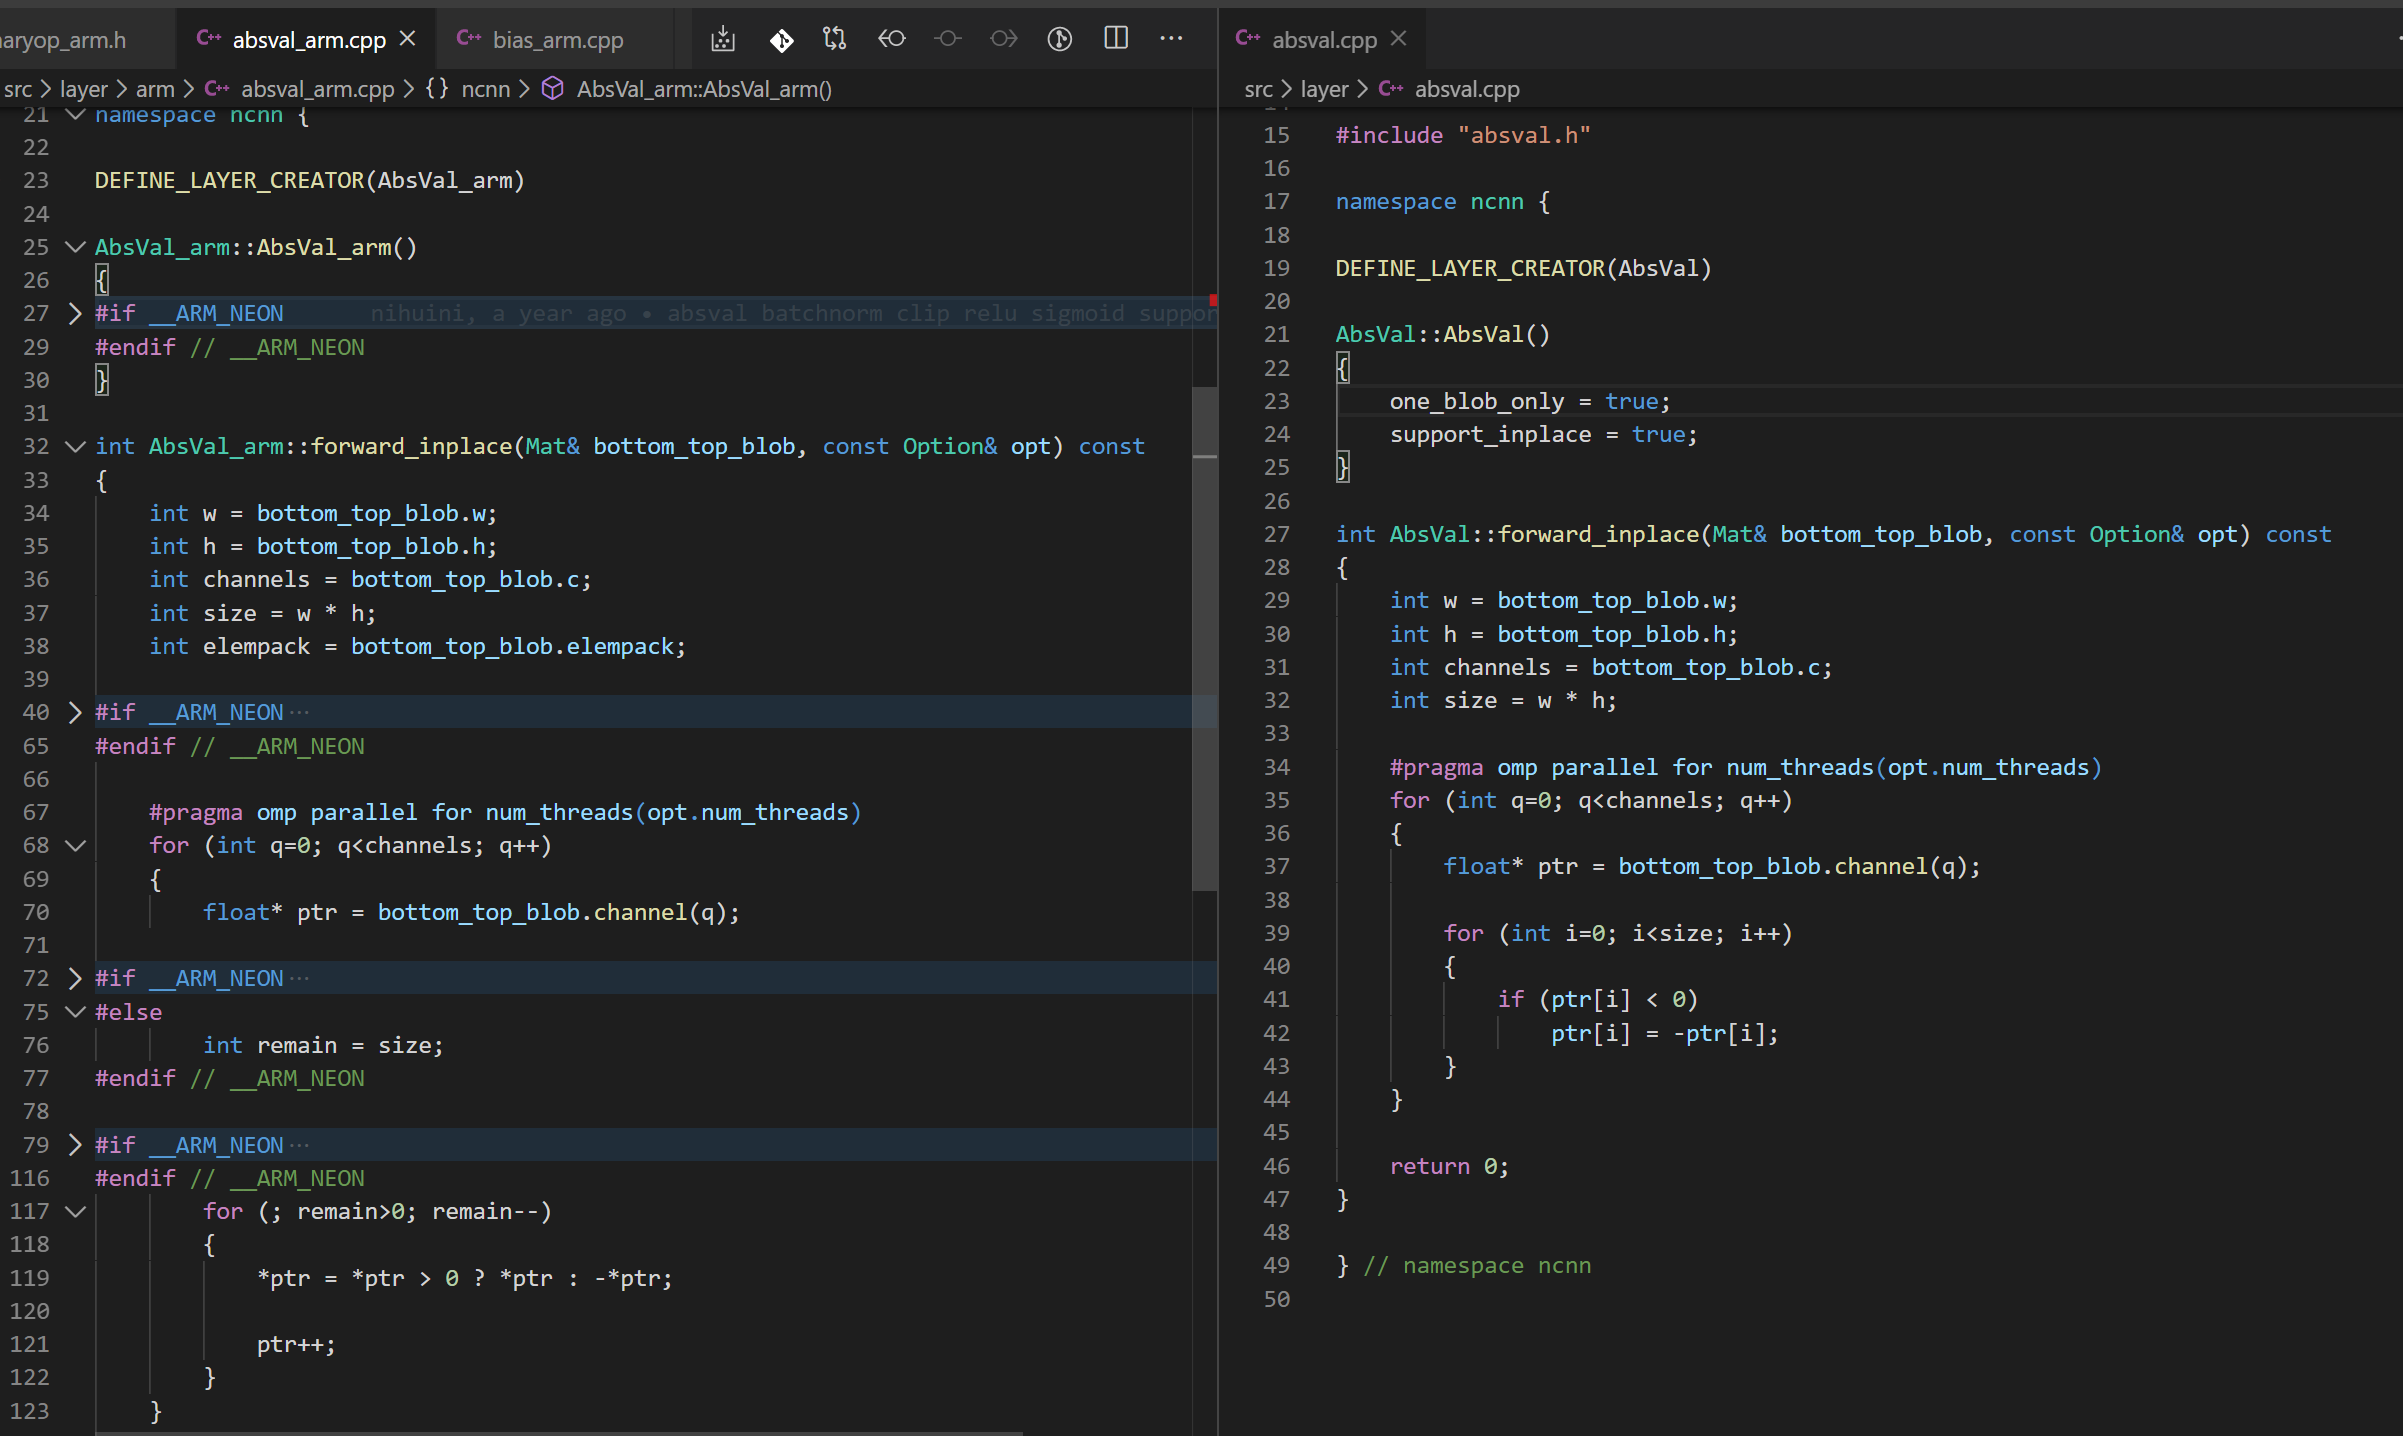
Task: Click absval.cpp breadcrumb in right editor
Action: pyautogui.click(x=1467, y=89)
